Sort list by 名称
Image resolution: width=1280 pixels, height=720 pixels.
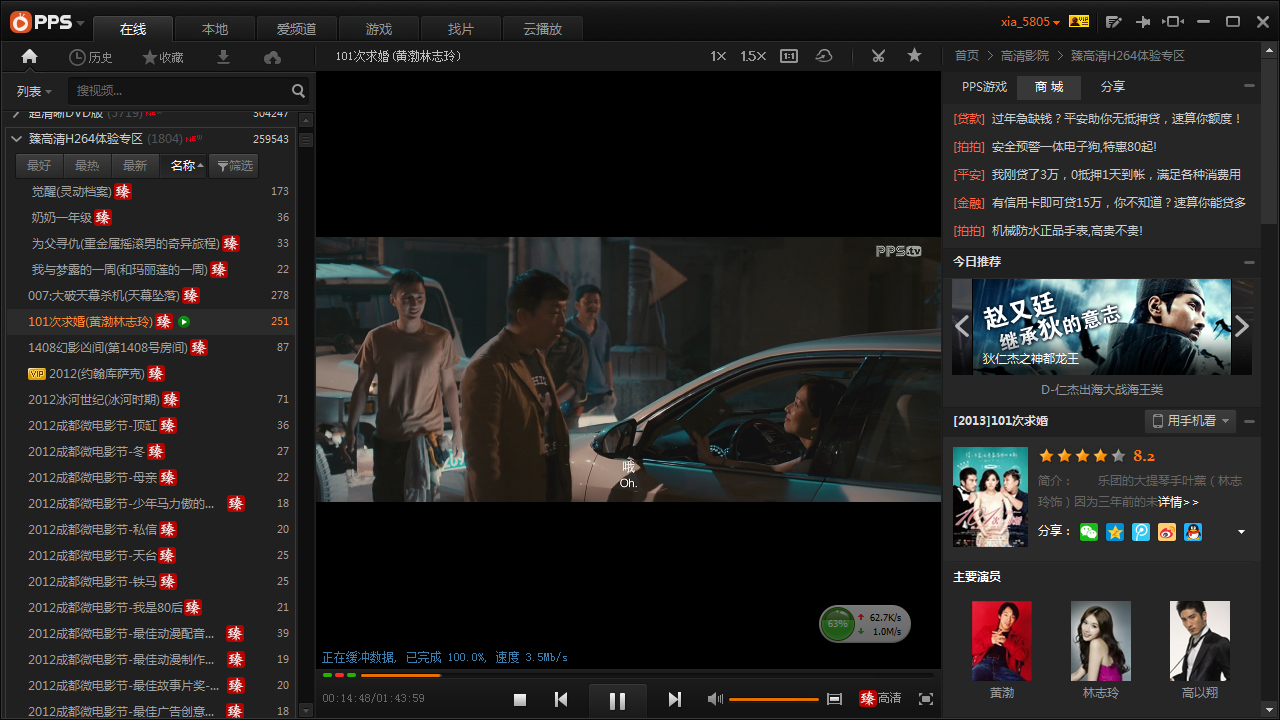[x=187, y=166]
